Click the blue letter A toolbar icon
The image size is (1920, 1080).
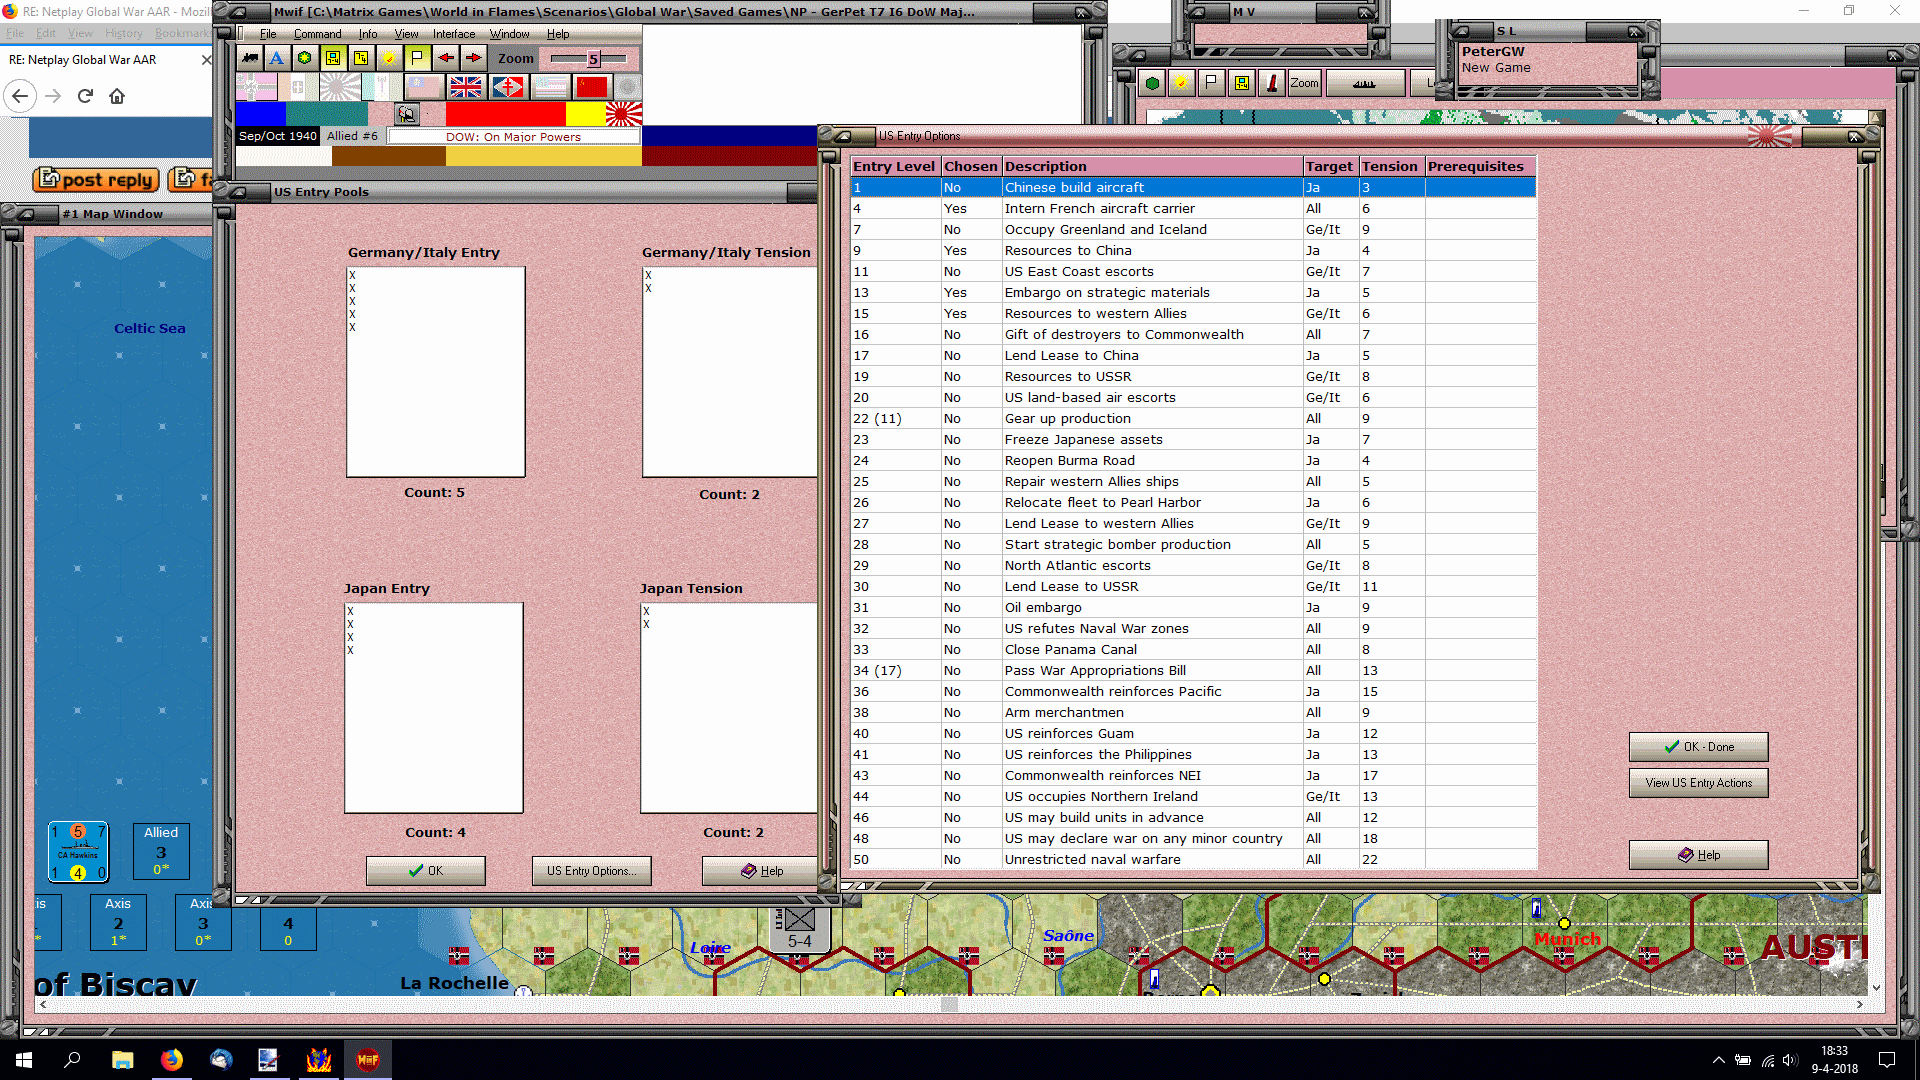click(277, 58)
